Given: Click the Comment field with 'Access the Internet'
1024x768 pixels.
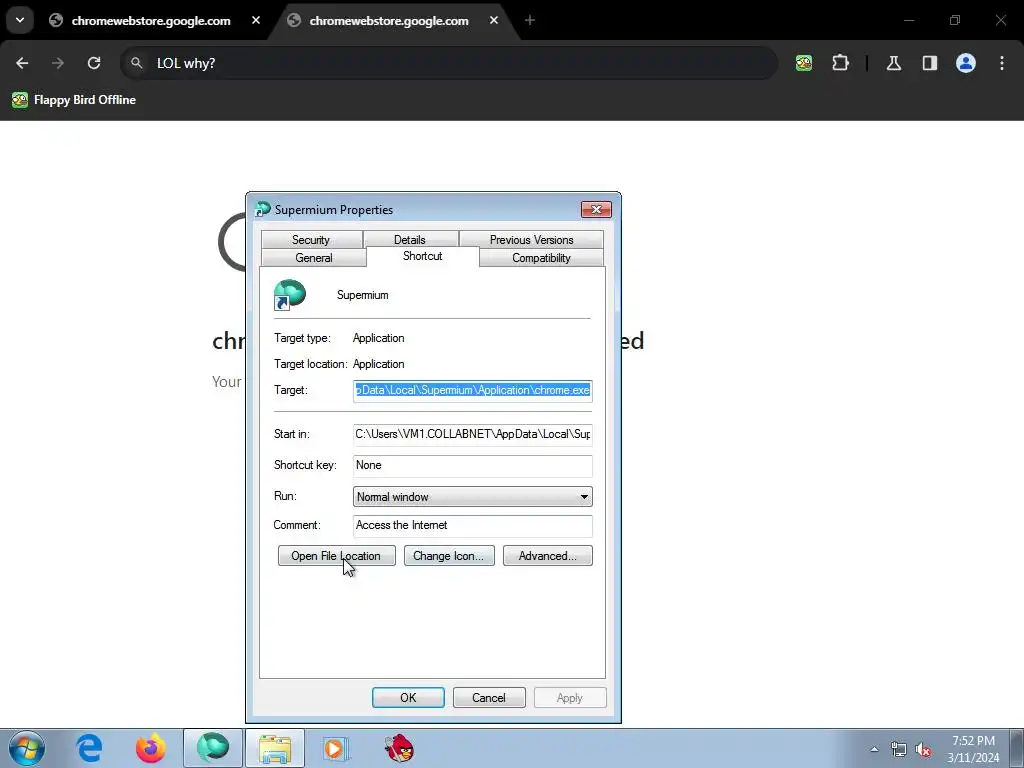Looking at the screenshot, I should (x=473, y=526).
